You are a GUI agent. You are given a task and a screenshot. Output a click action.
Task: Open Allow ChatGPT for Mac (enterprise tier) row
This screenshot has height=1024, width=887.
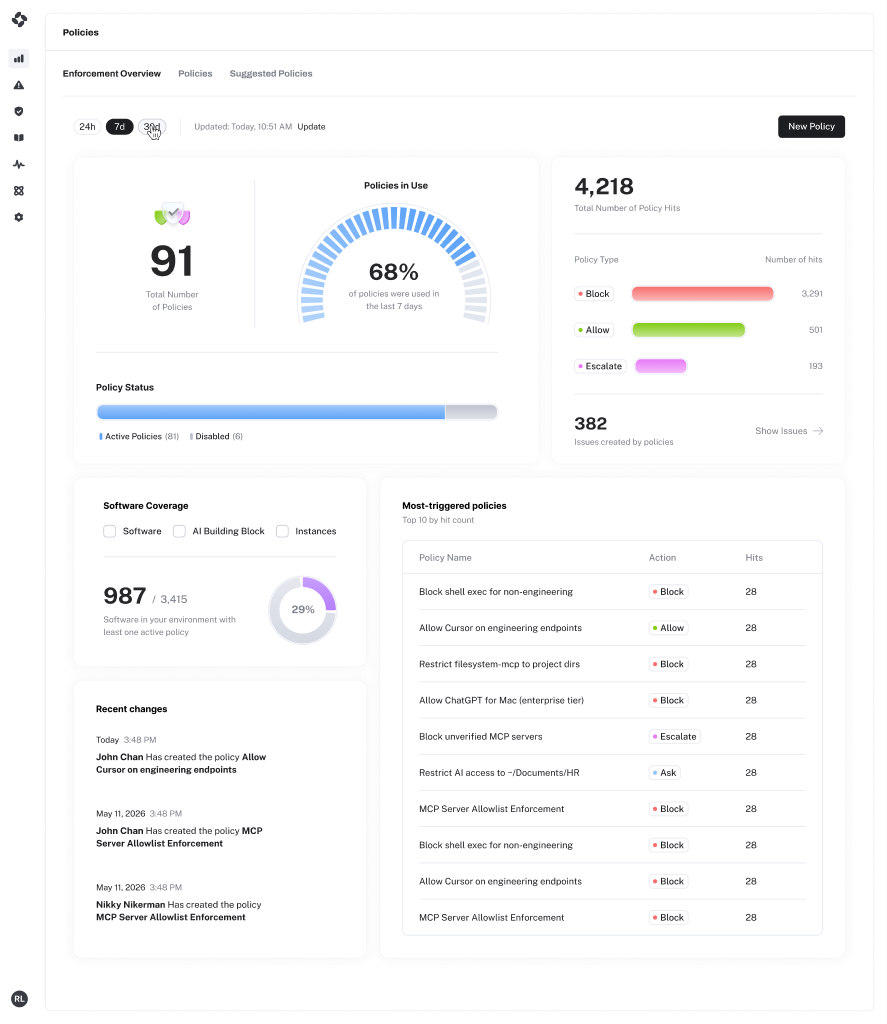612,700
